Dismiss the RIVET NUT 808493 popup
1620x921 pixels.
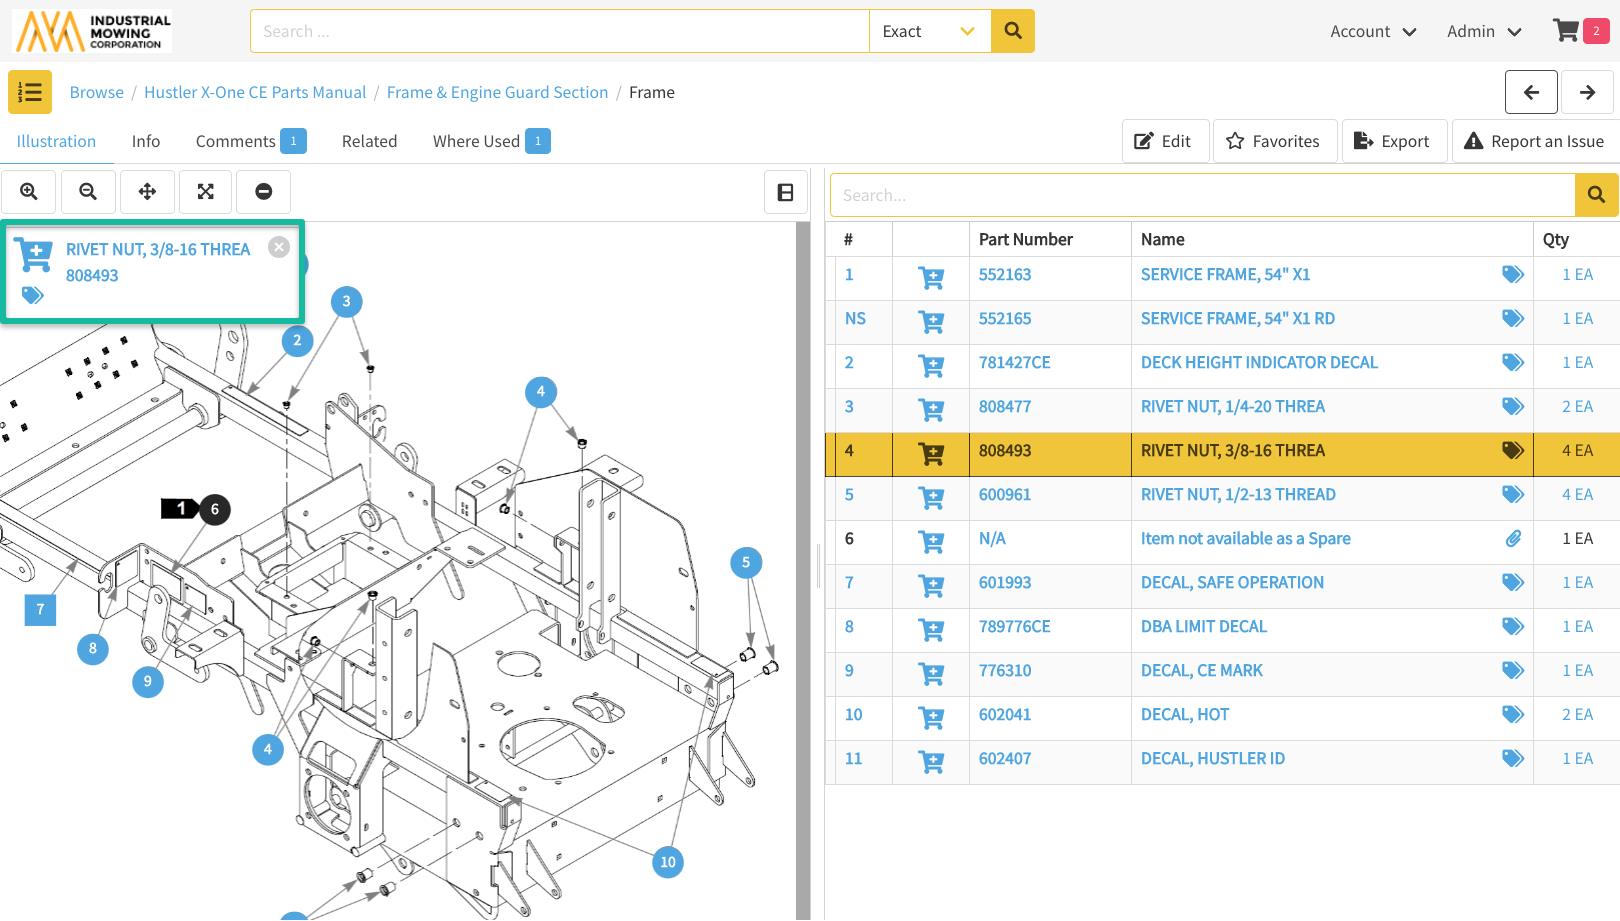(279, 247)
